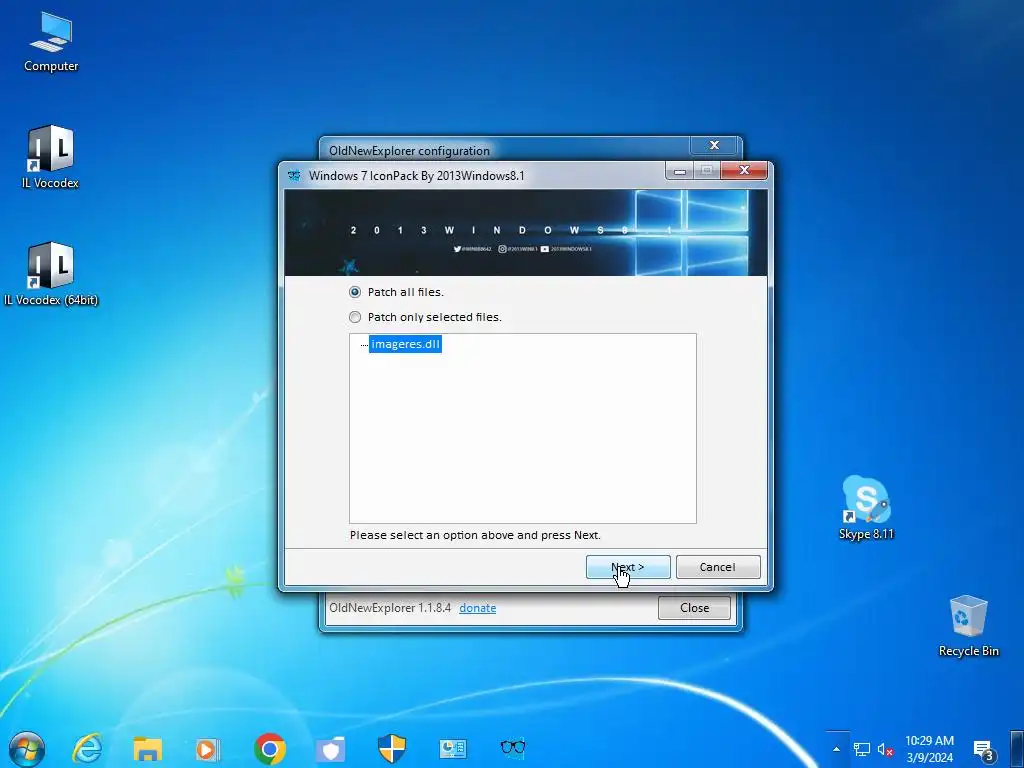This screenshot has height=768, width=1024.
Task: Launch Internet Explorer from taskbar
Action: click(x=87, y=748)
